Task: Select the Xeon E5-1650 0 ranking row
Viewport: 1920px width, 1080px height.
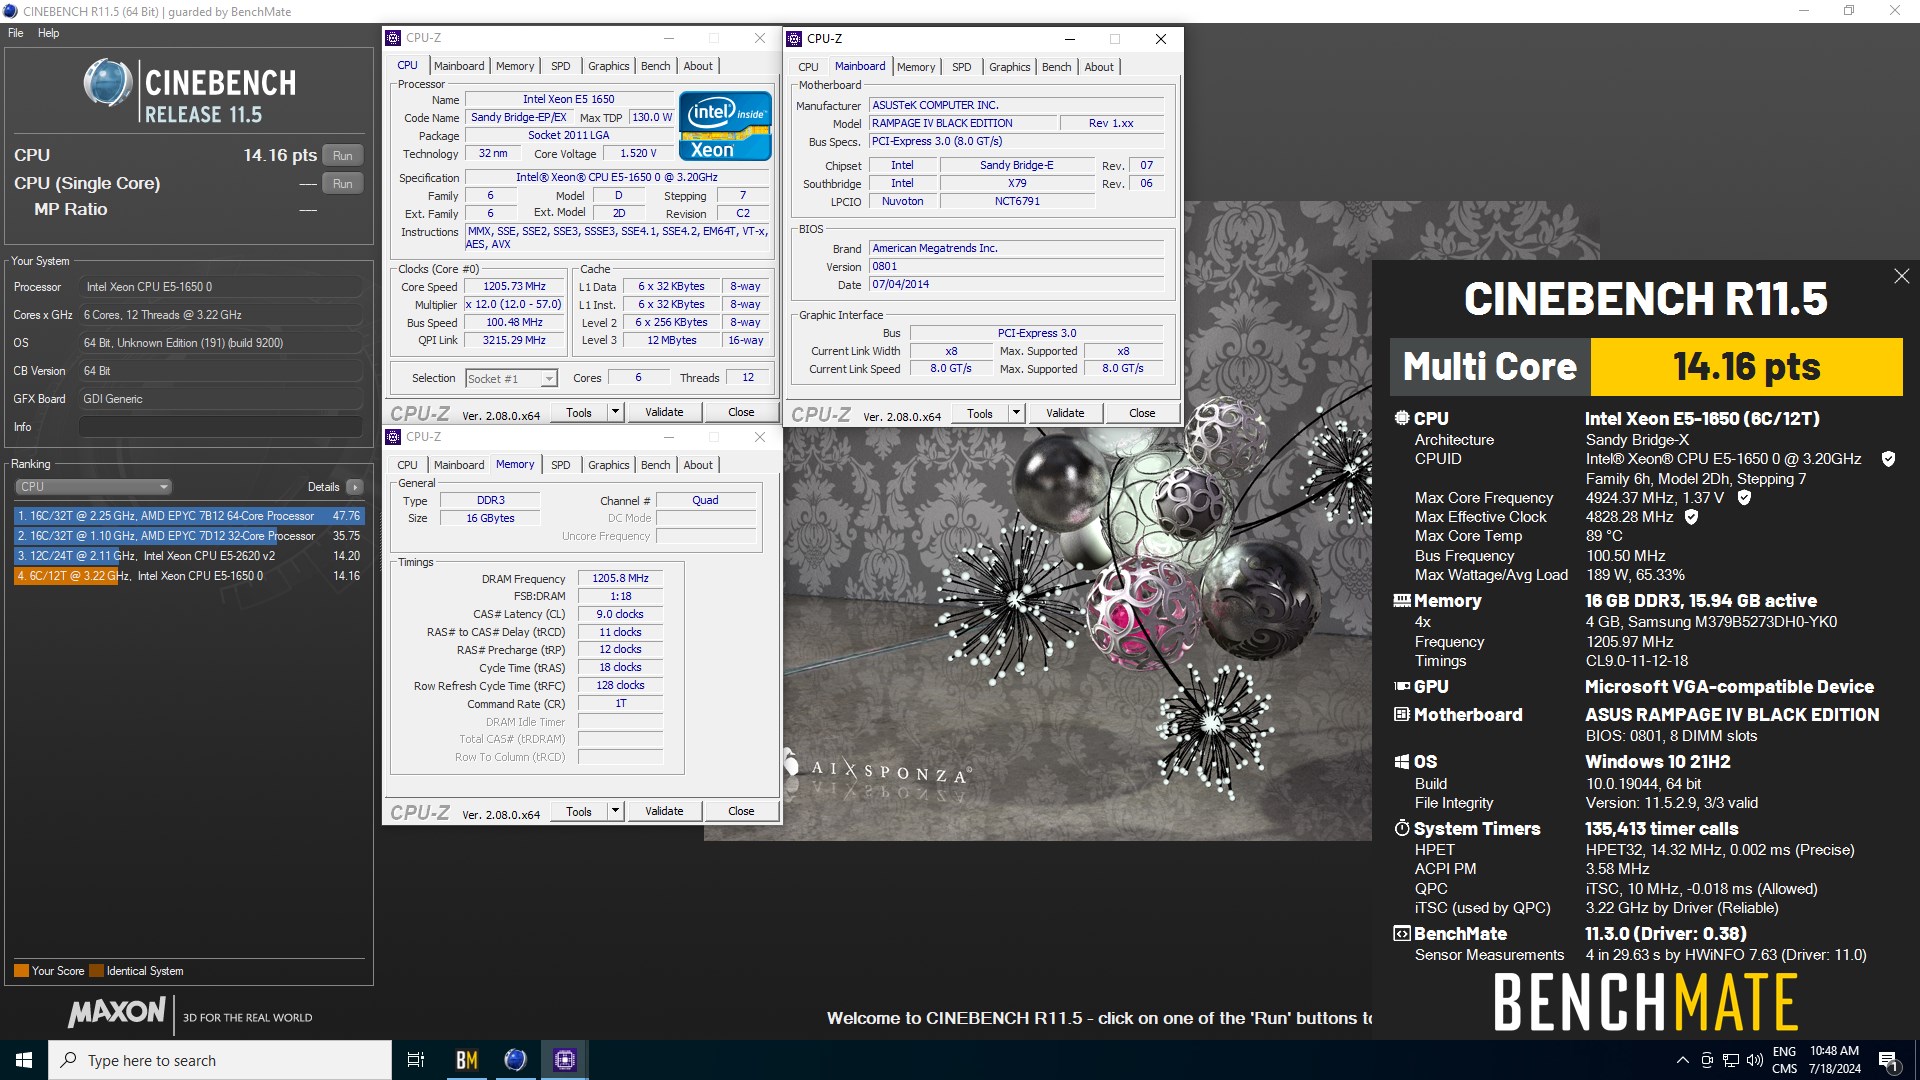Action: coord(189,576)
